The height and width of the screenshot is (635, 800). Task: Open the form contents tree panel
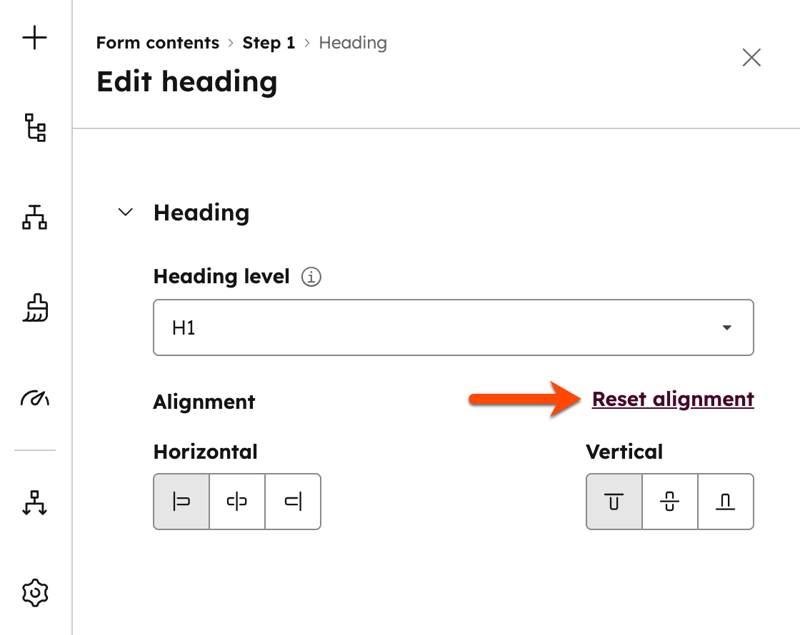point(35,129)
